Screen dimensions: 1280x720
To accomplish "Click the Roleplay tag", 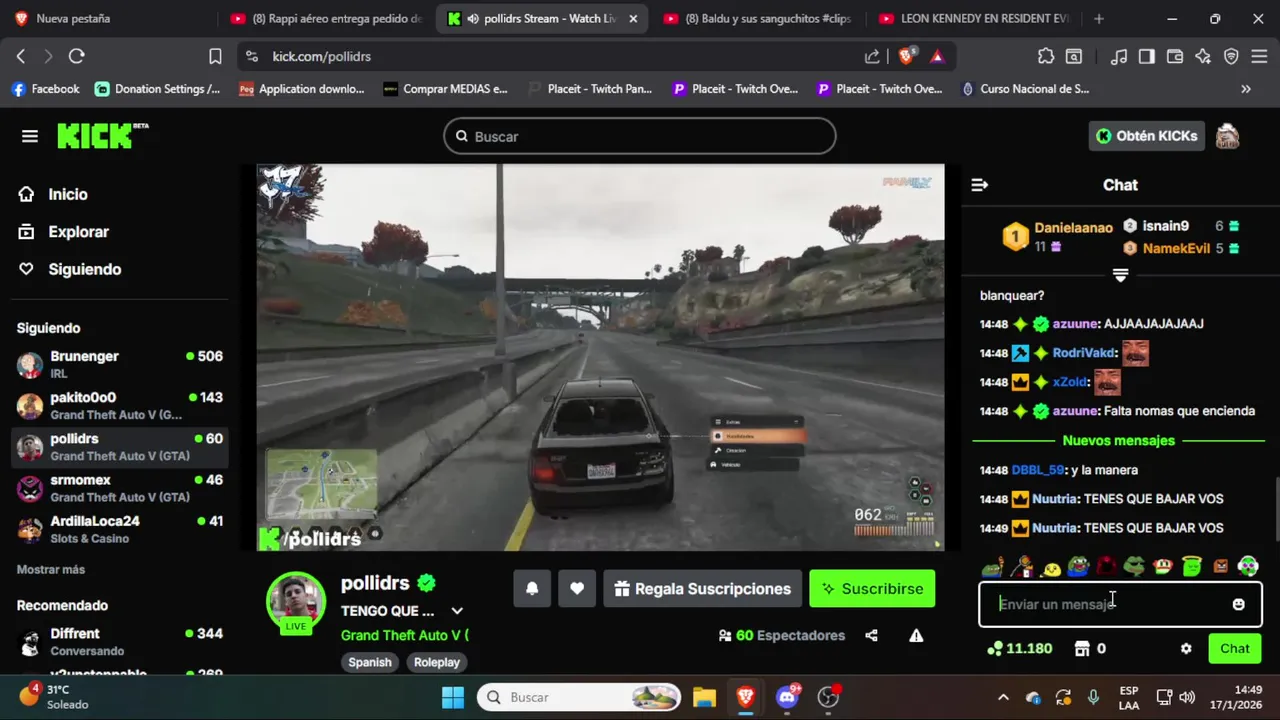I will [x=437, y=662].
